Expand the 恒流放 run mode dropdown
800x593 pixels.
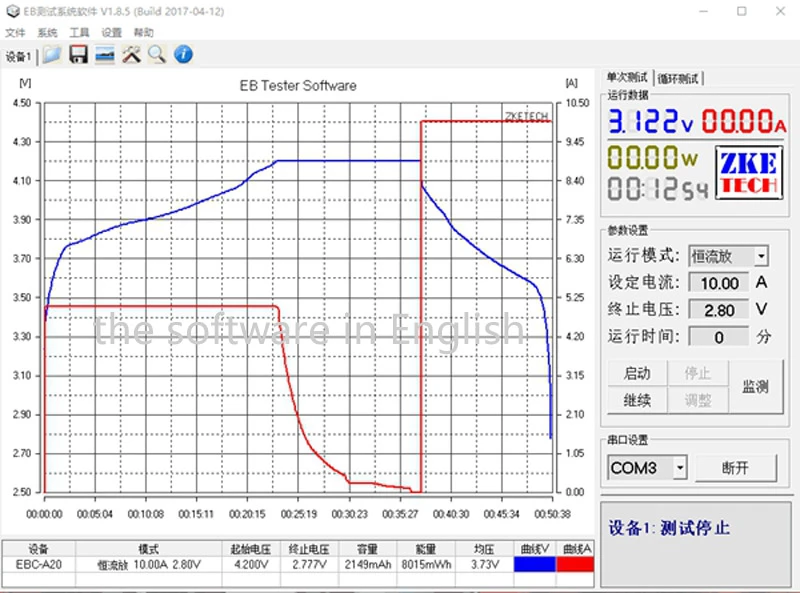[761, 256]
